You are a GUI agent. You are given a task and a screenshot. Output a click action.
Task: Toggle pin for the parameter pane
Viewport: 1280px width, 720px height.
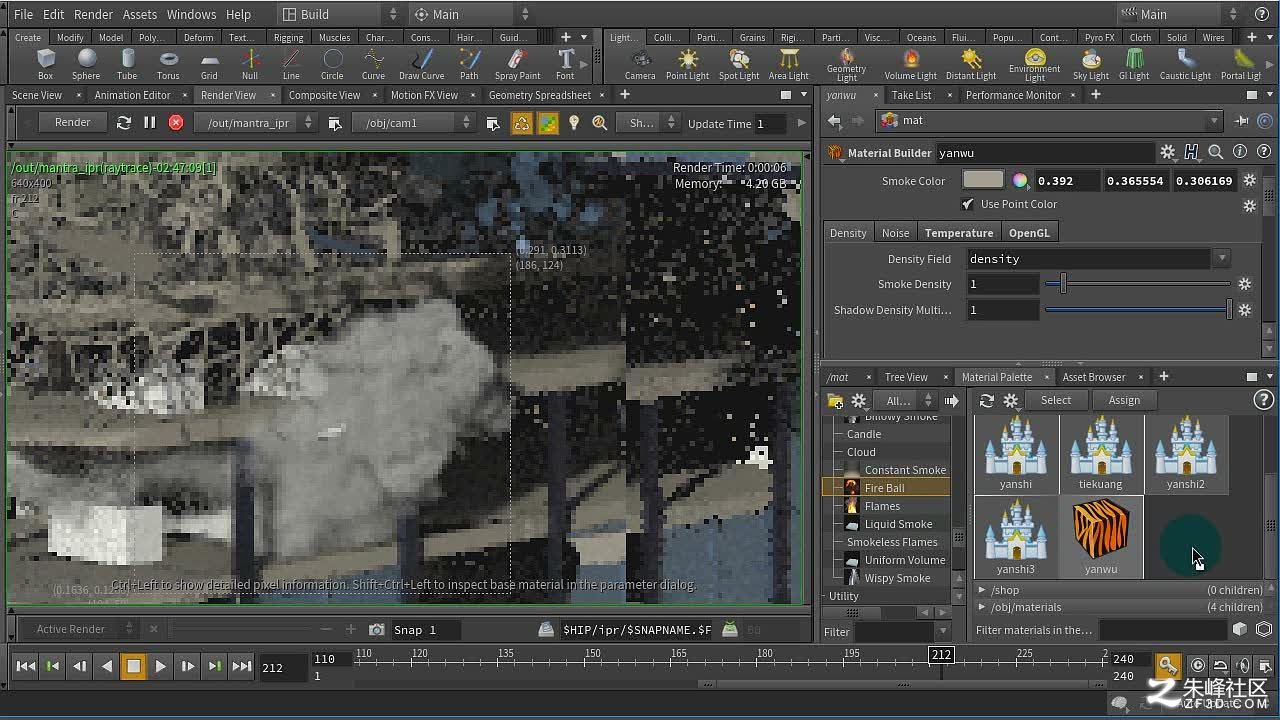pos(1242,121)
